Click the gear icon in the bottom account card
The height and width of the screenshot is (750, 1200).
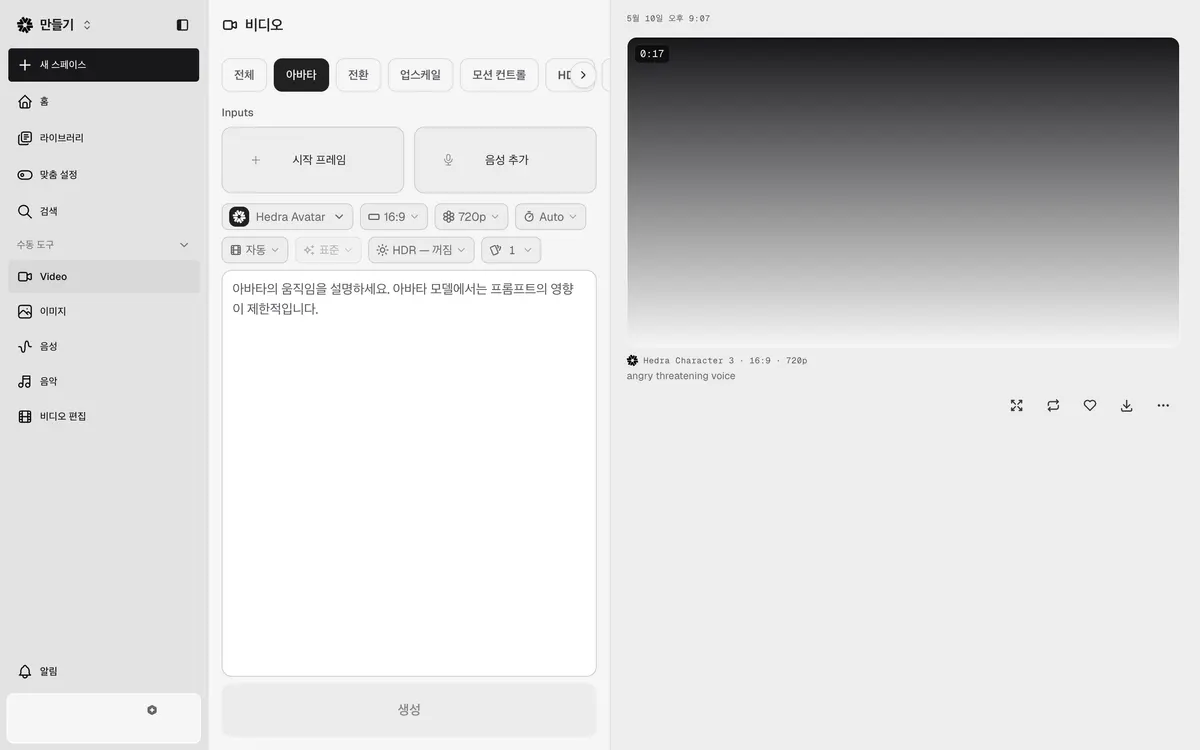coord(152,710)
